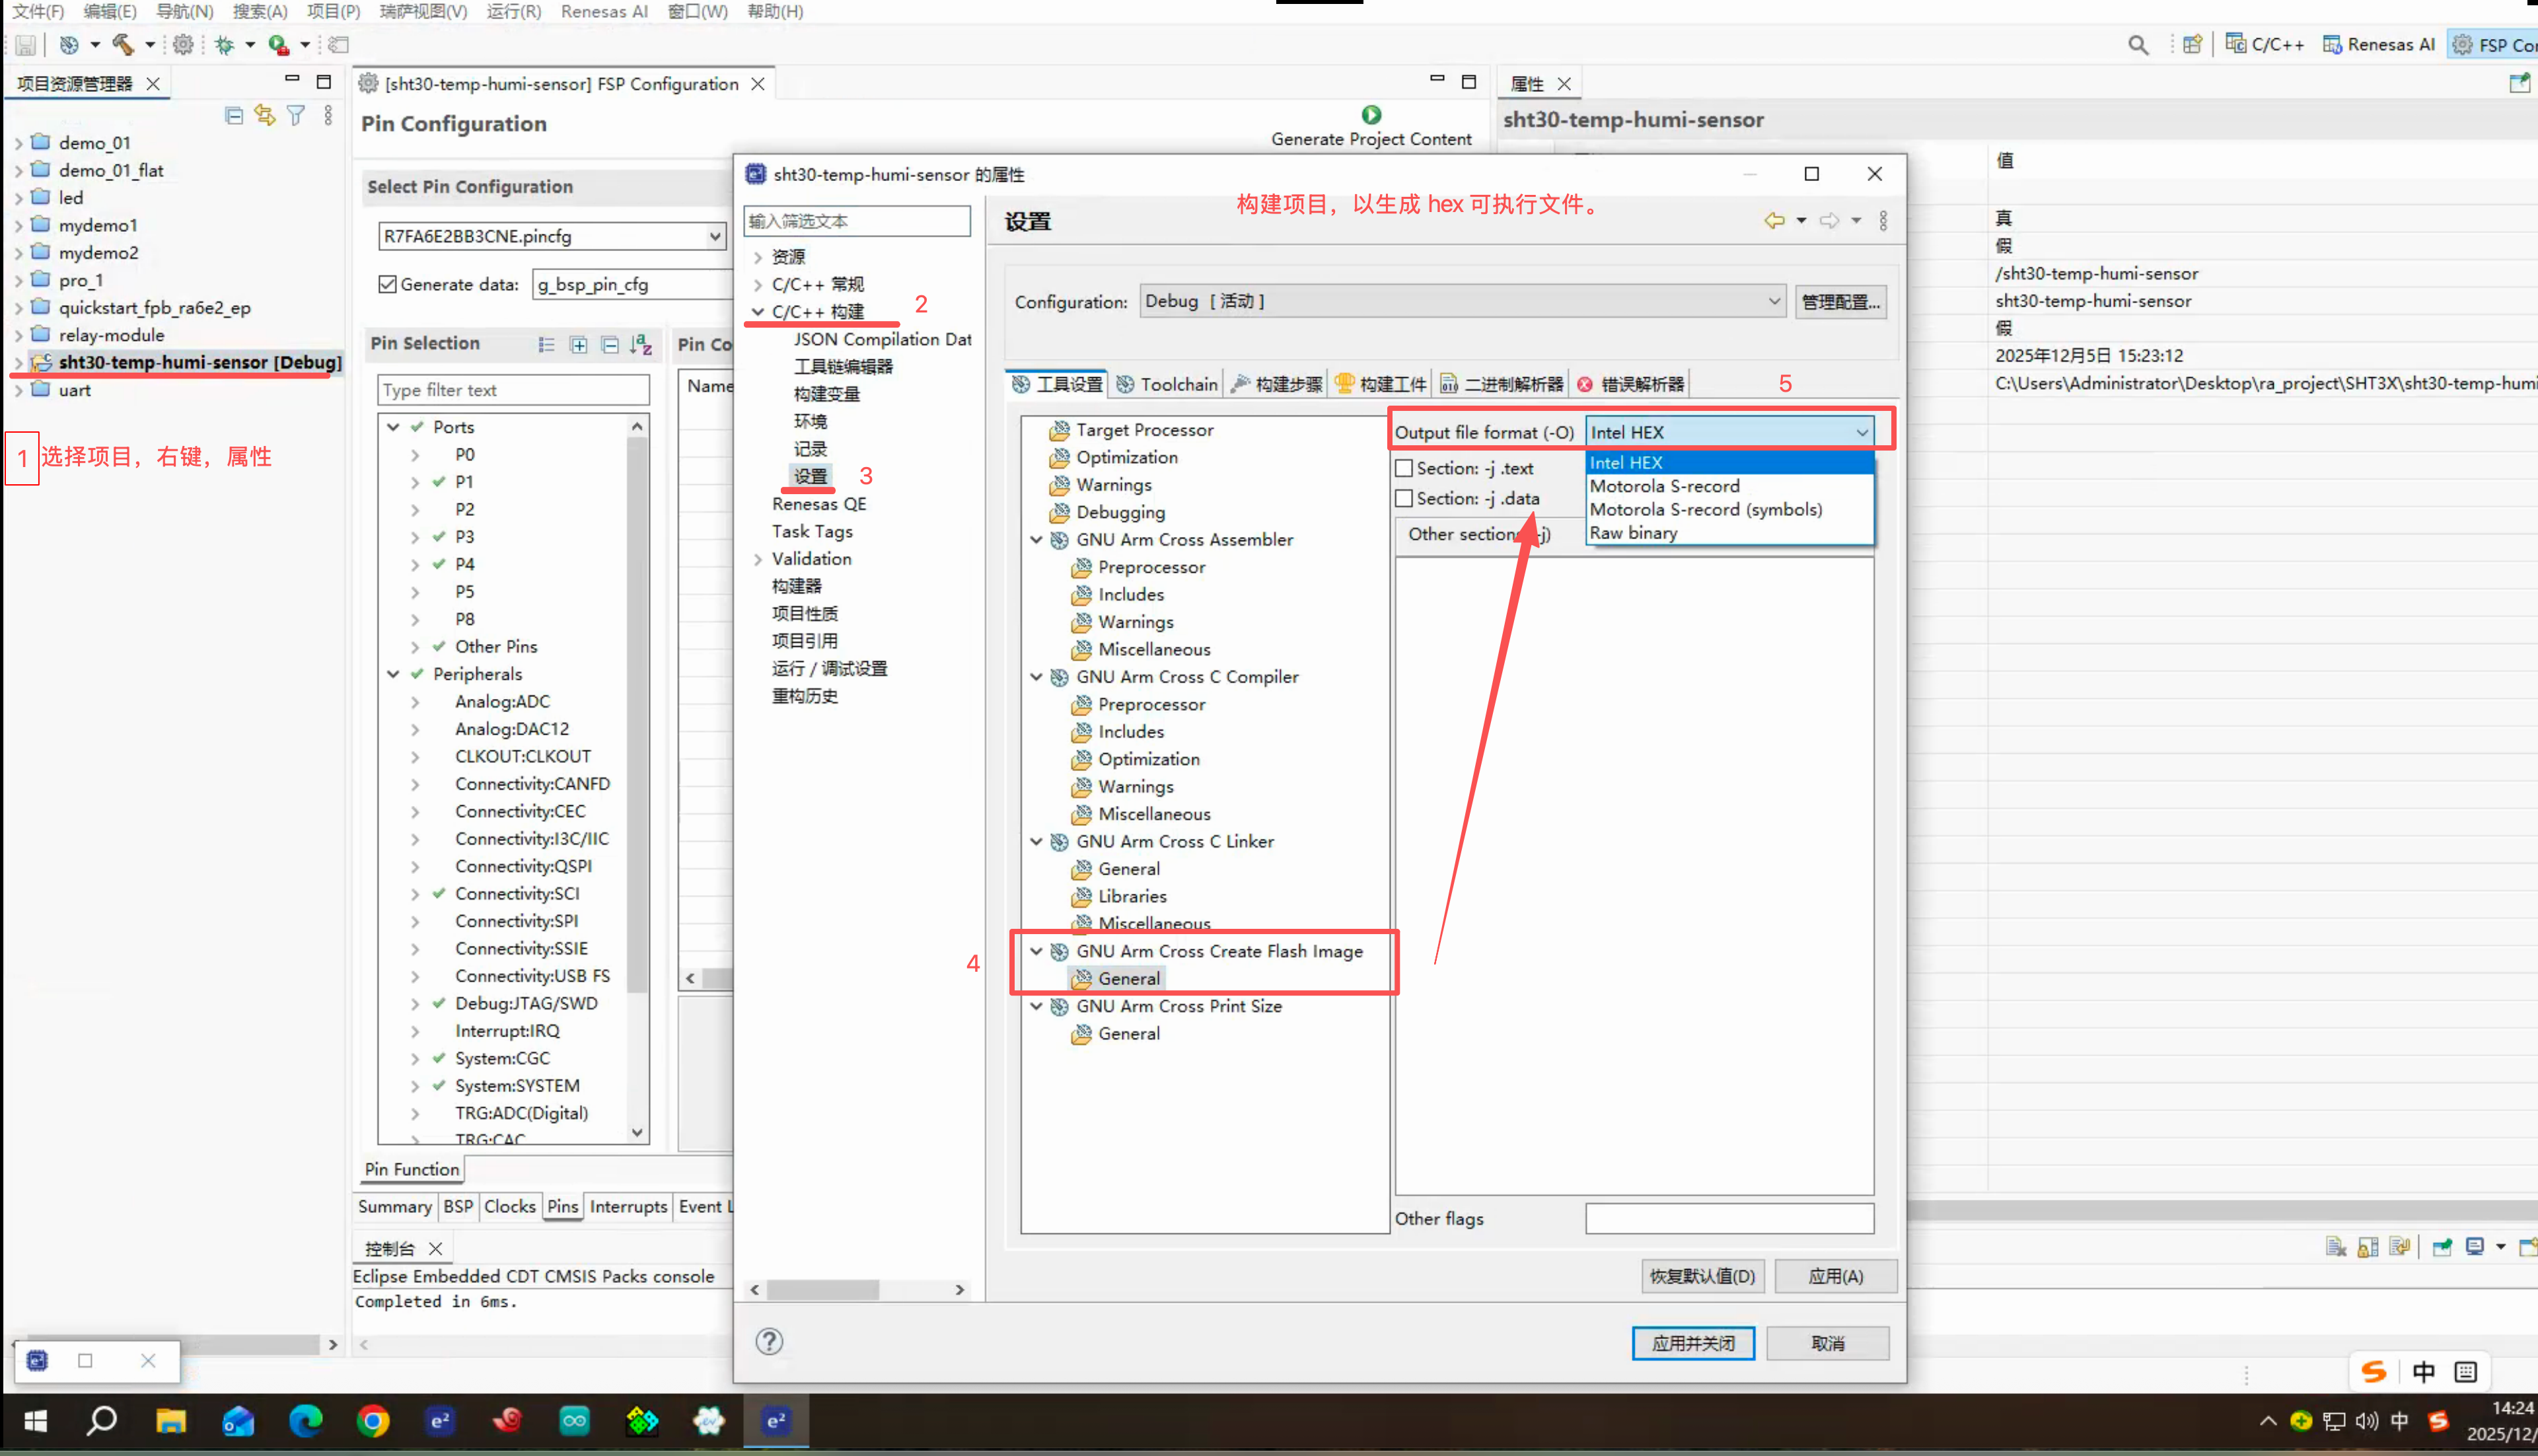This screenshot has width=2538, height=1456.
Task: Switch to the Toolchain tab
Action: 1167,384
